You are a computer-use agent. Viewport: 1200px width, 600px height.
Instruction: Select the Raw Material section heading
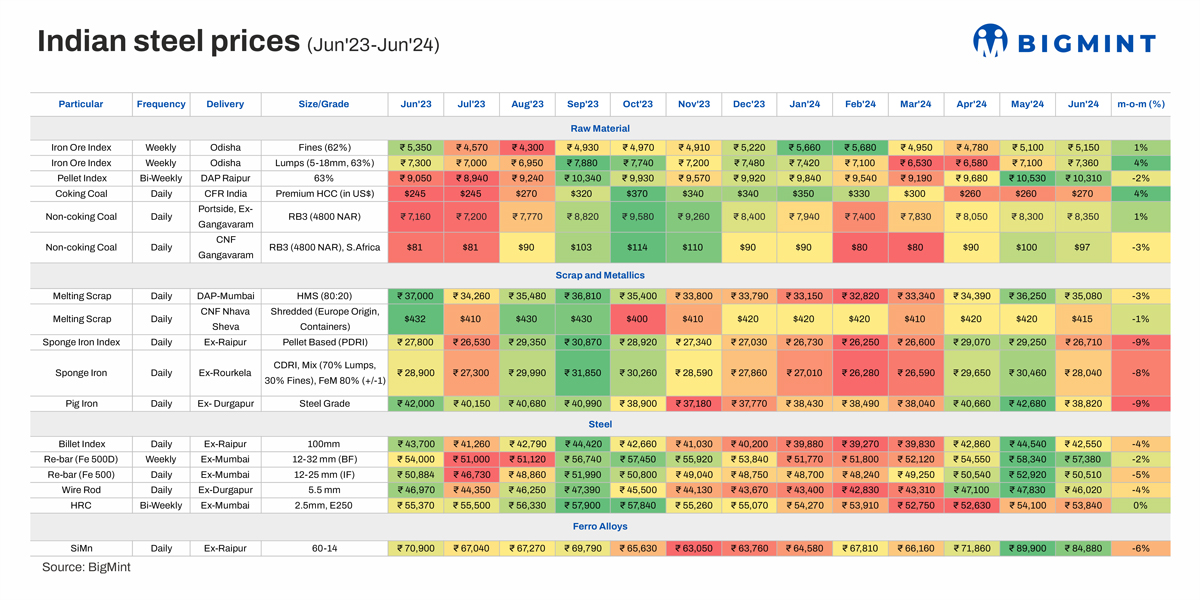click(x=600, y=128)
